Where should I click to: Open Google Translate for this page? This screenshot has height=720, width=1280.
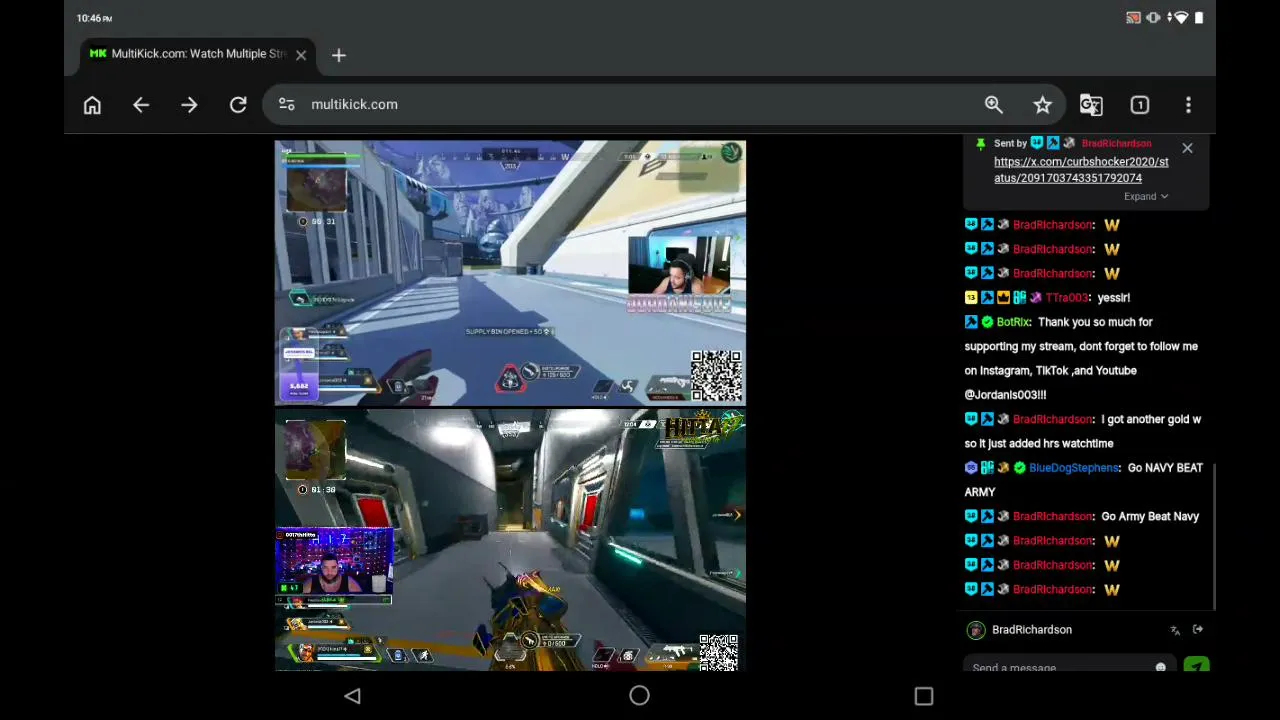point(1091,105)
